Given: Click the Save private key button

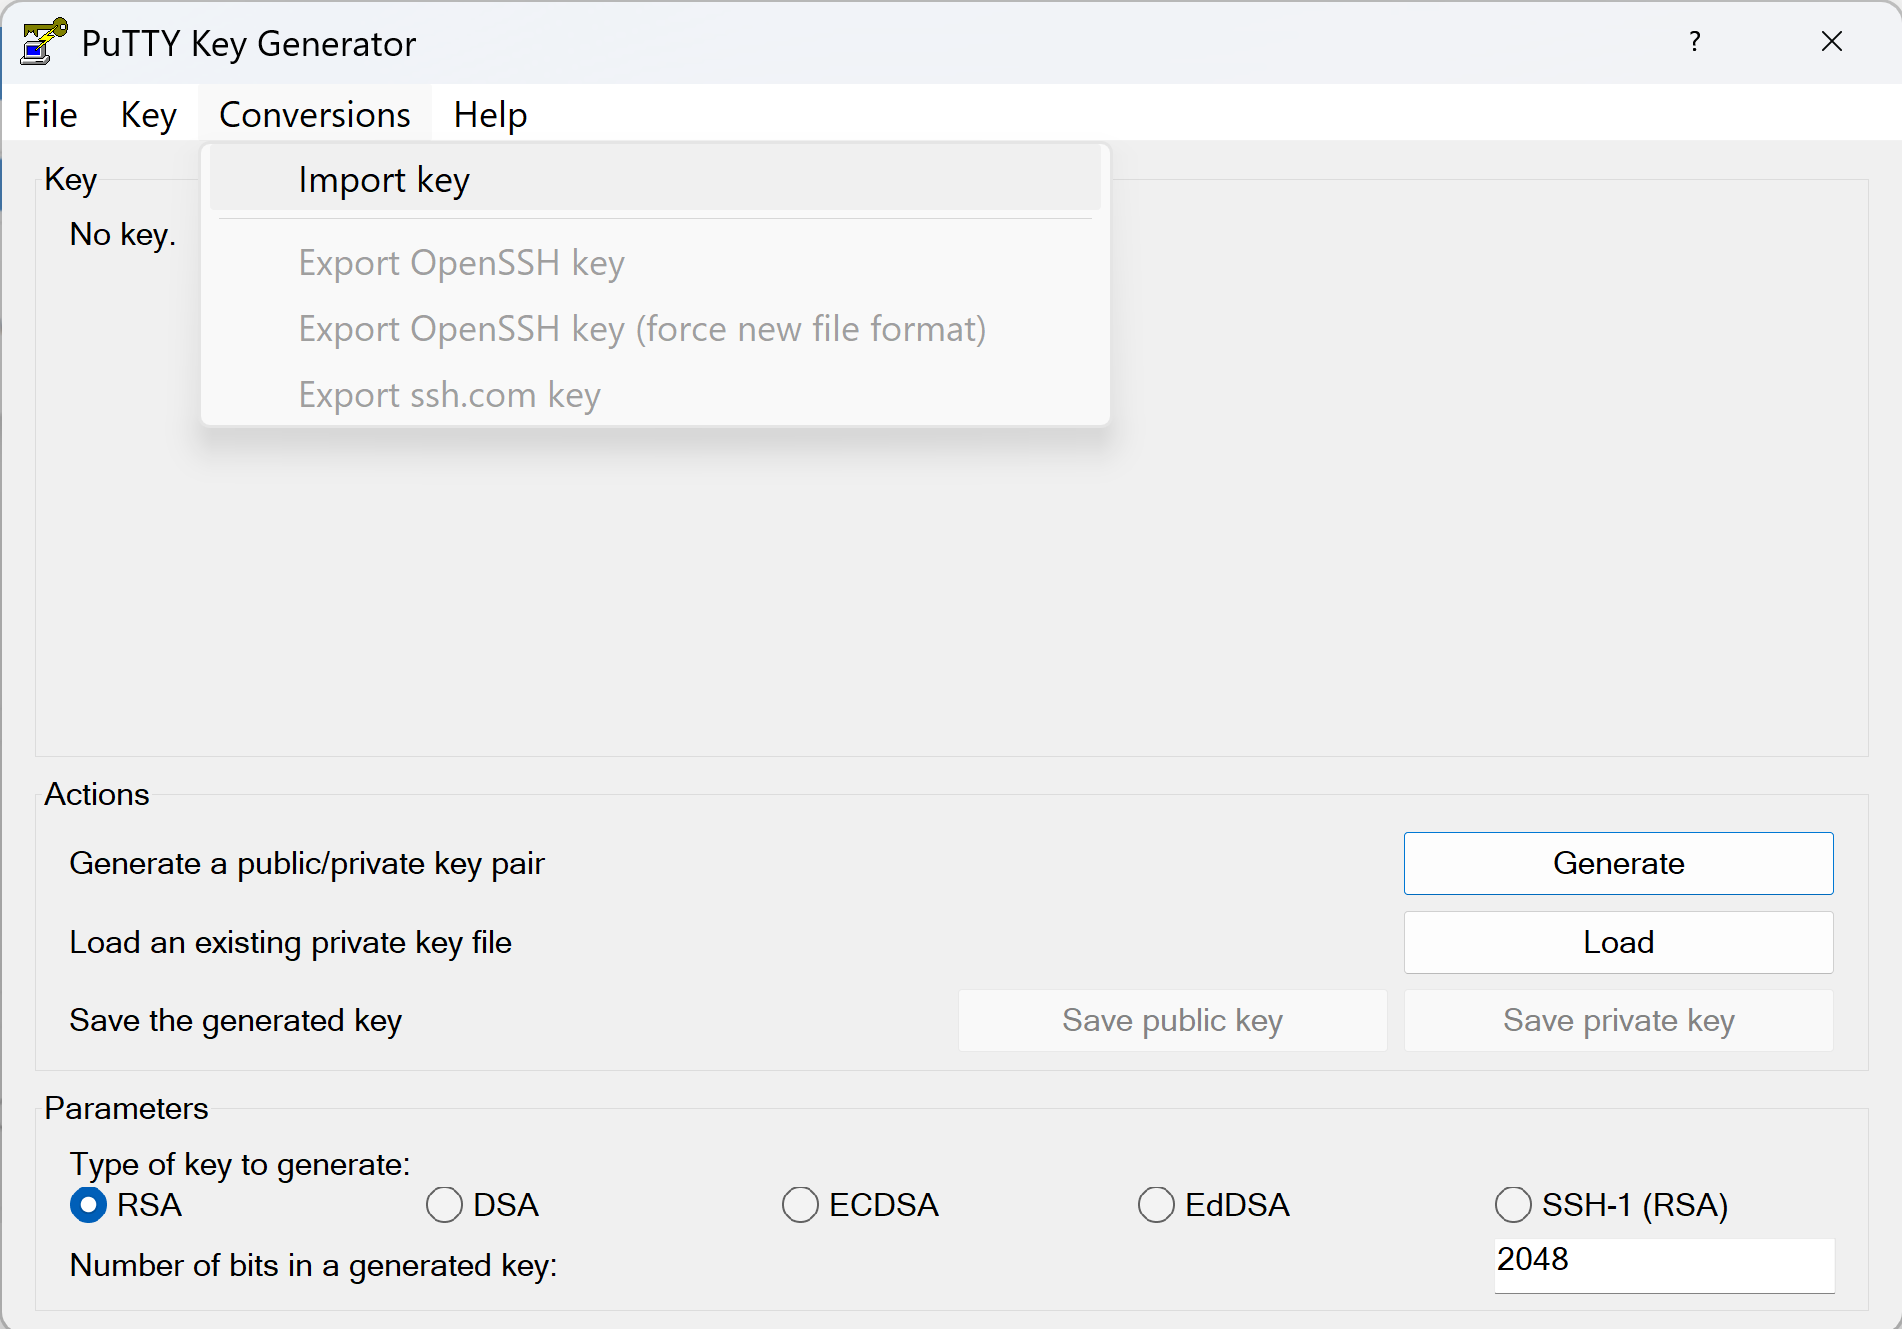Looking at the screenshot, I should (1617, 1020).
